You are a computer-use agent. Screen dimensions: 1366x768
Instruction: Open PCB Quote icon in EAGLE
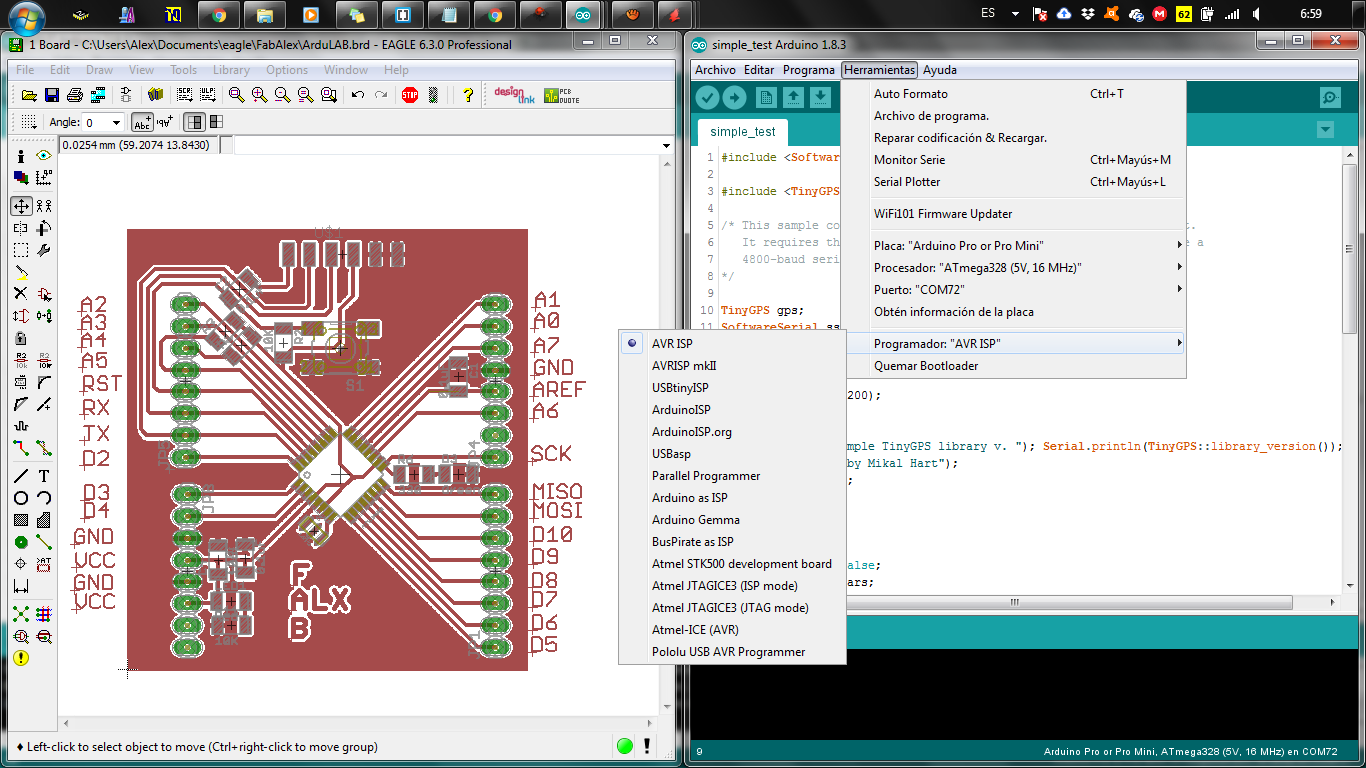[x=561, y=95]
